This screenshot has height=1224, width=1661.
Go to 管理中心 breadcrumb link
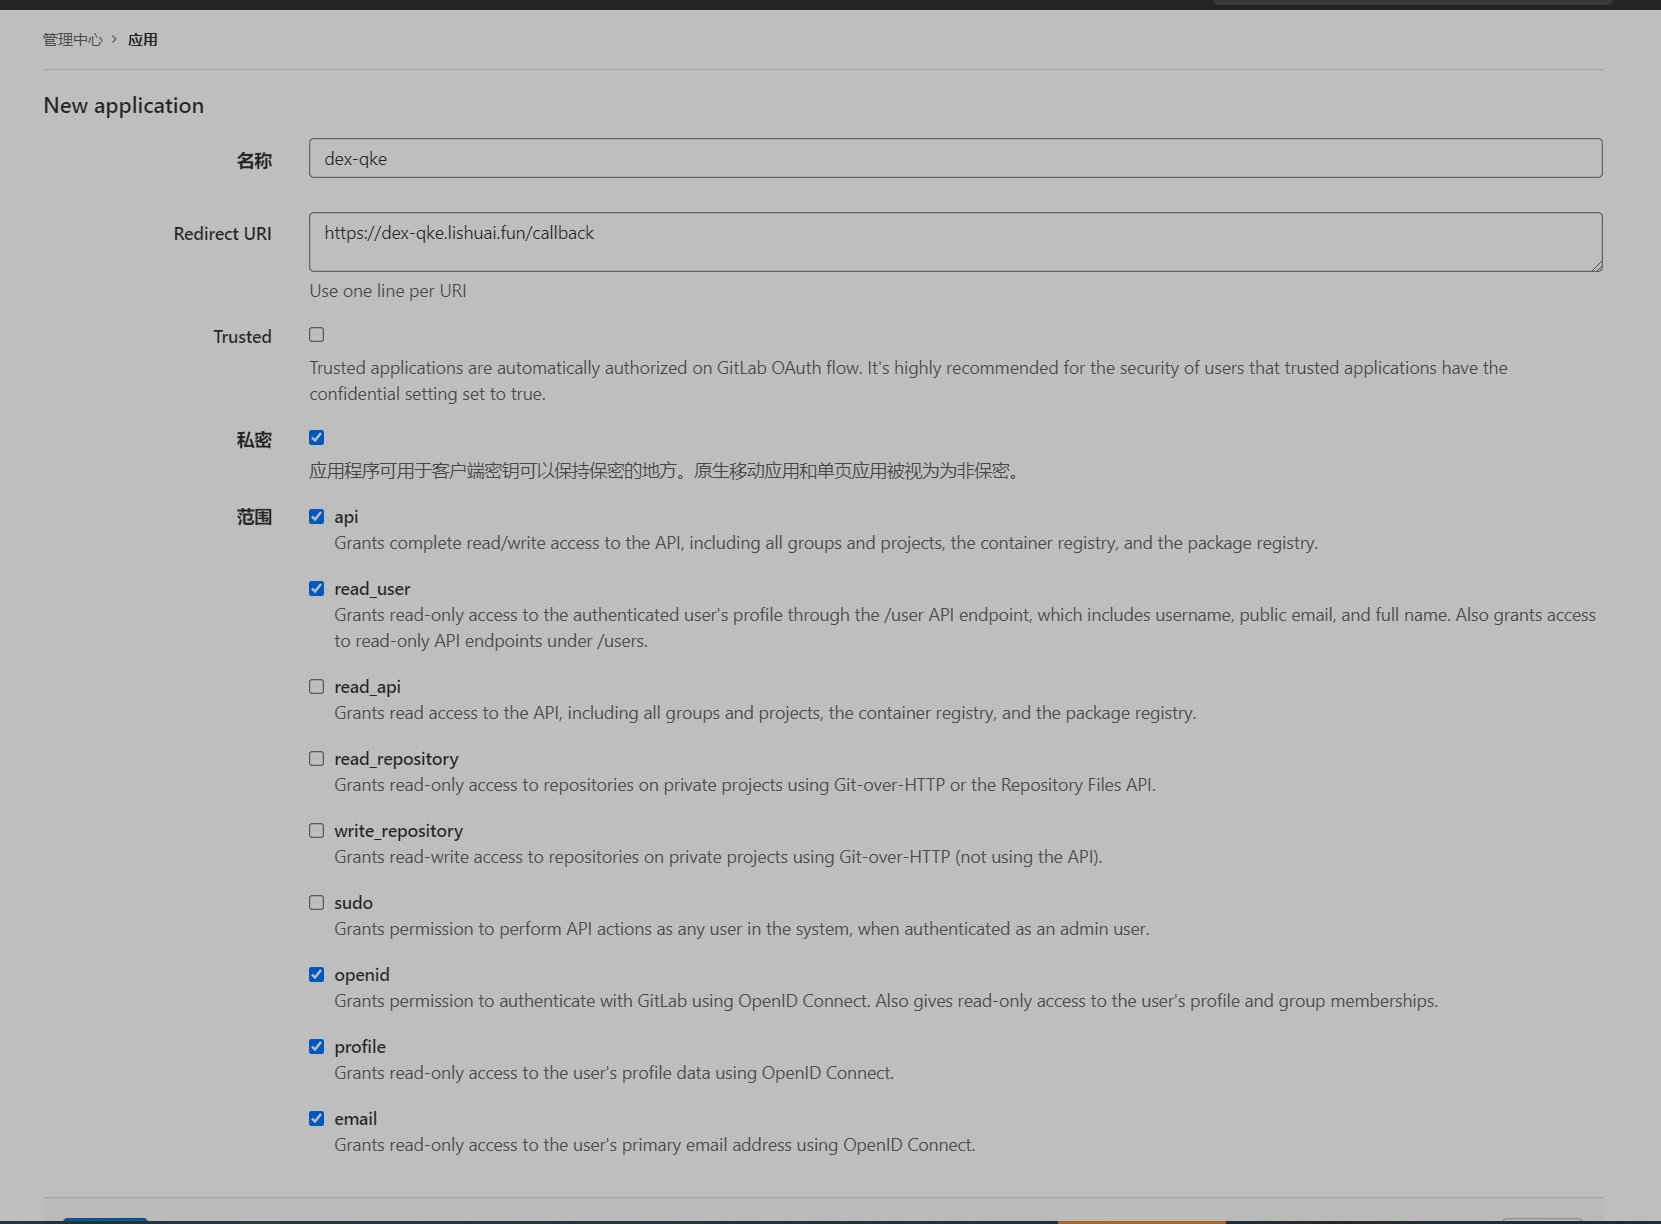click(72, 40)
